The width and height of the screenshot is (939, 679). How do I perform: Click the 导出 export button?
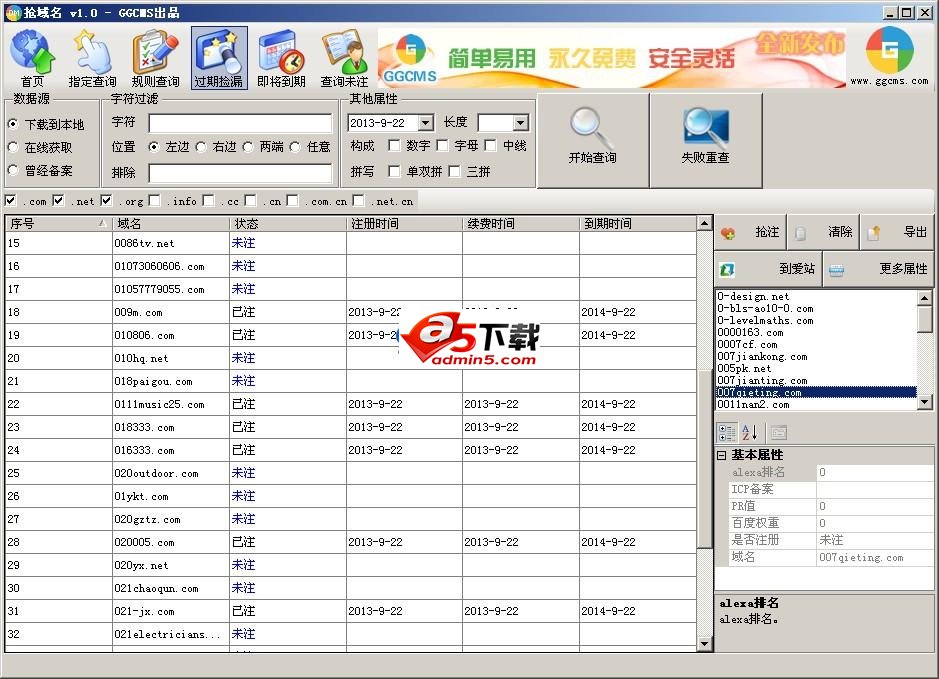click(x=897, y=232)
